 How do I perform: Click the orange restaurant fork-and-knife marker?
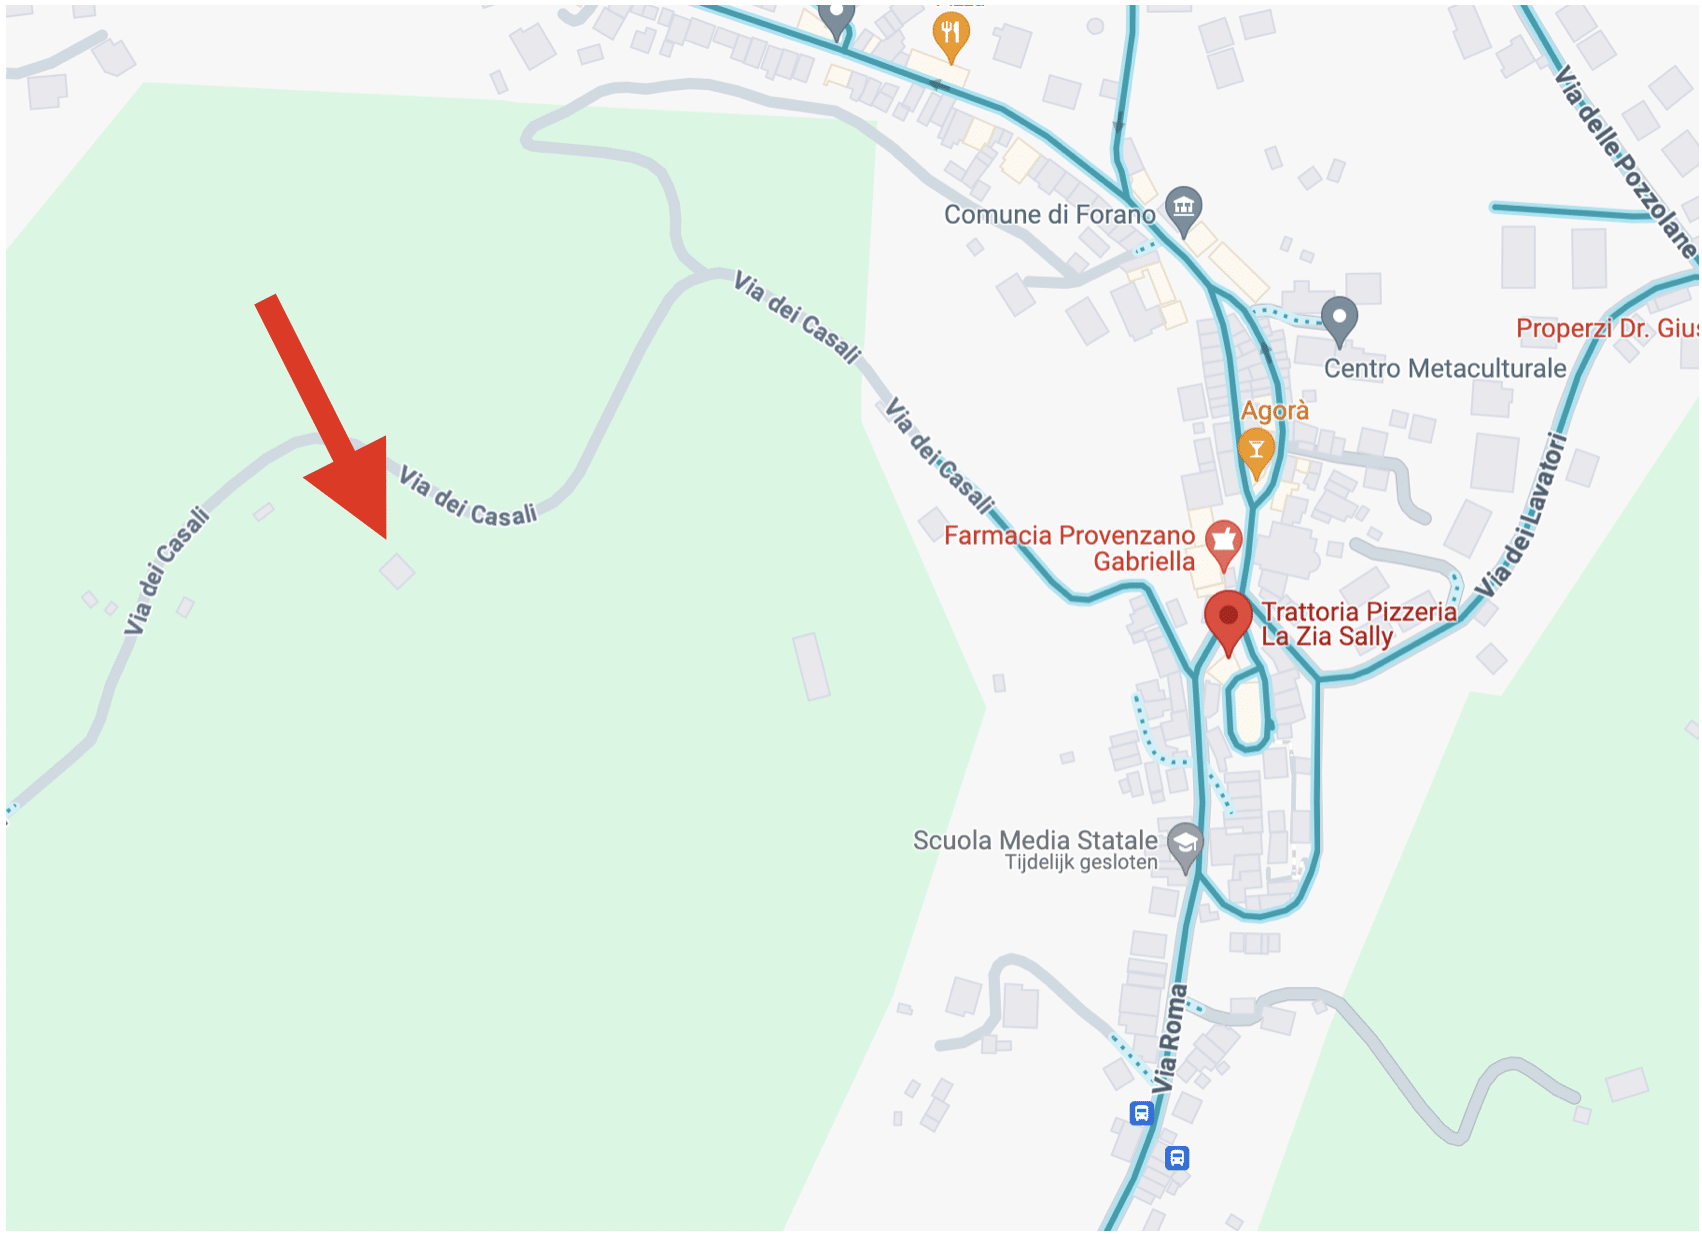[x=950, y=35]
